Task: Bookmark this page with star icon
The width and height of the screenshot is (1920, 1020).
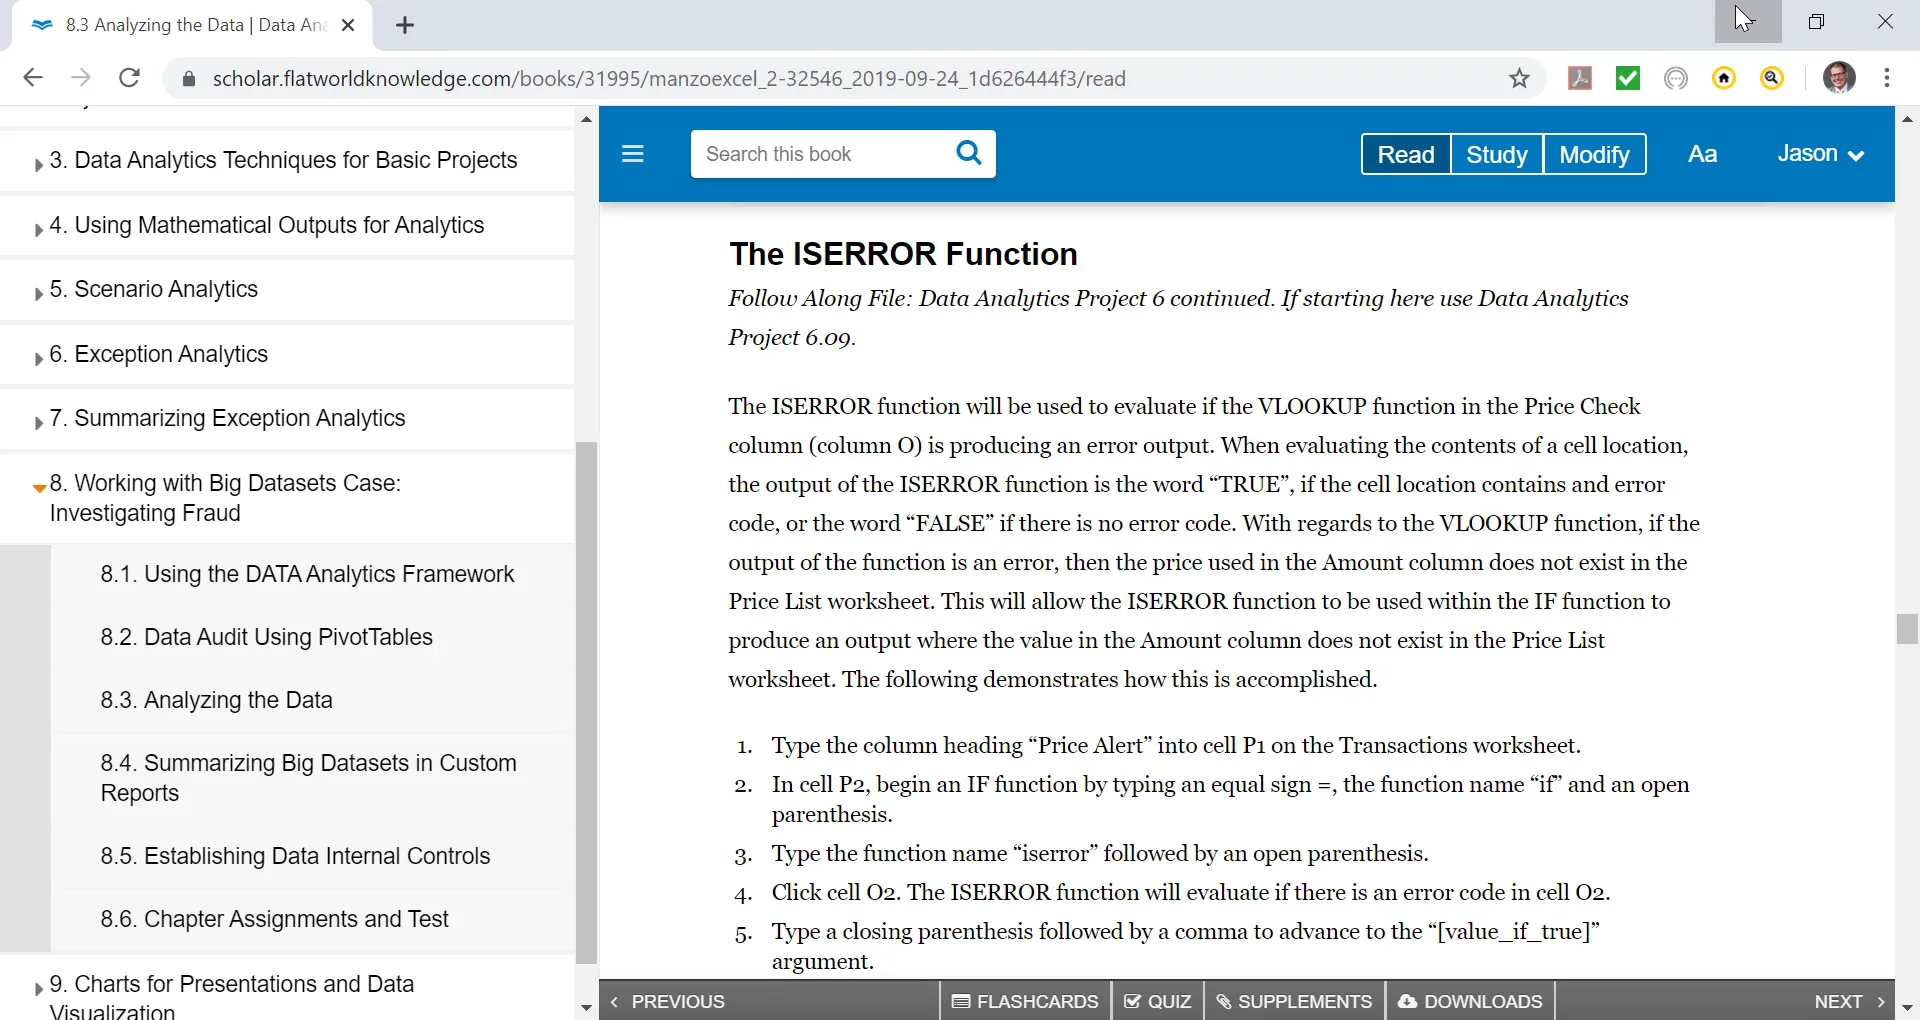Action: [x=1519, y=78]
